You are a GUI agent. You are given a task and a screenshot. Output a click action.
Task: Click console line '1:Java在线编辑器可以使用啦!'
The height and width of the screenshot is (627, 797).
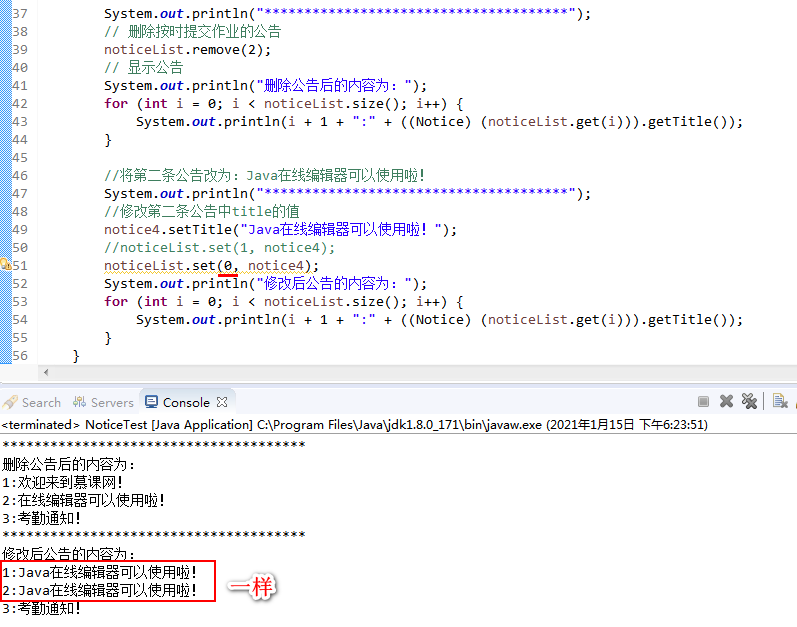pos(99,573)
